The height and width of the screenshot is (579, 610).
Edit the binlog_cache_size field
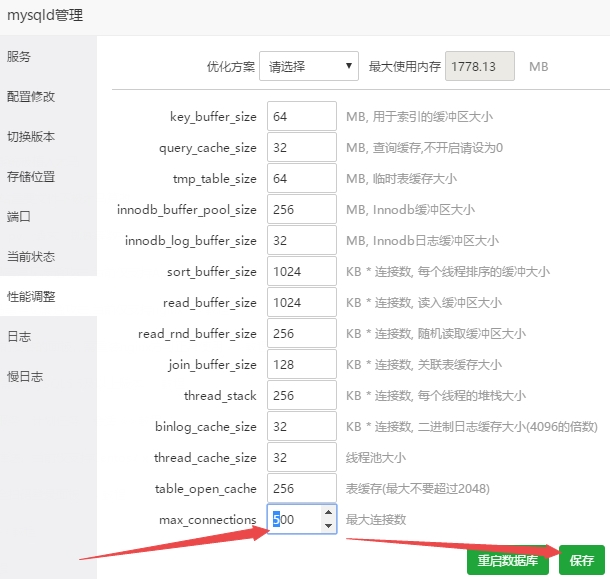coord(302,426)
